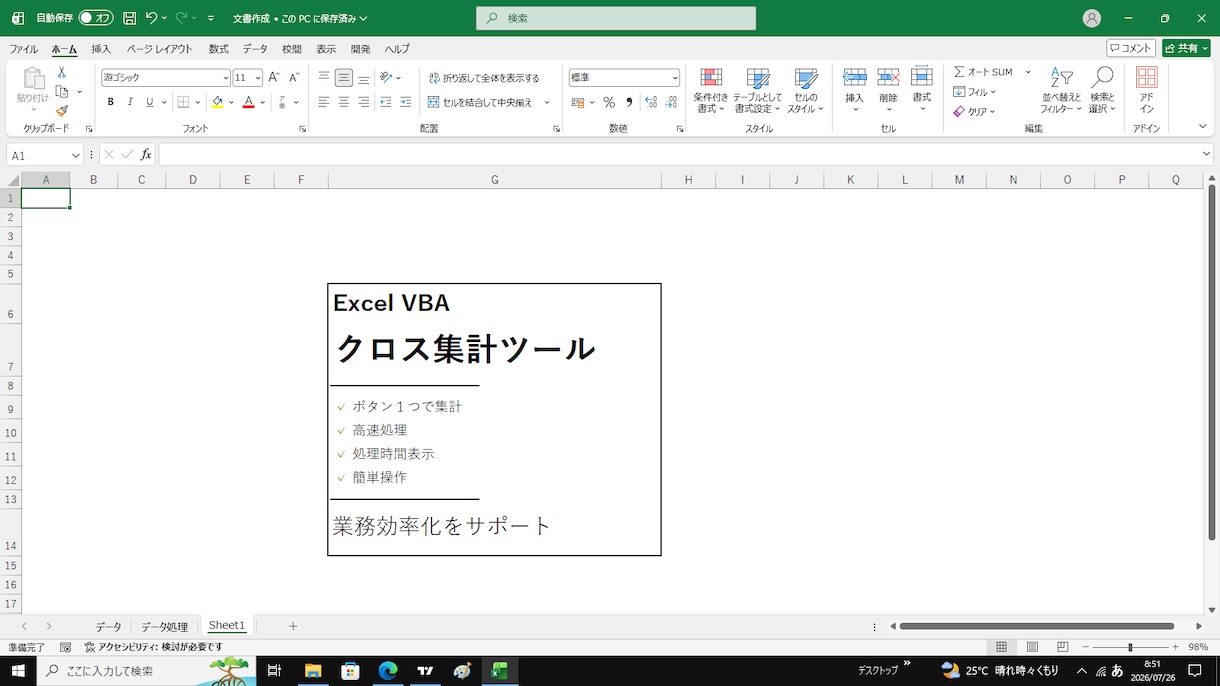The width and height of the screenshot is (1220, 686).
Task: Open 条件付き書式 conditional formatting
Action: pos(711,91)
